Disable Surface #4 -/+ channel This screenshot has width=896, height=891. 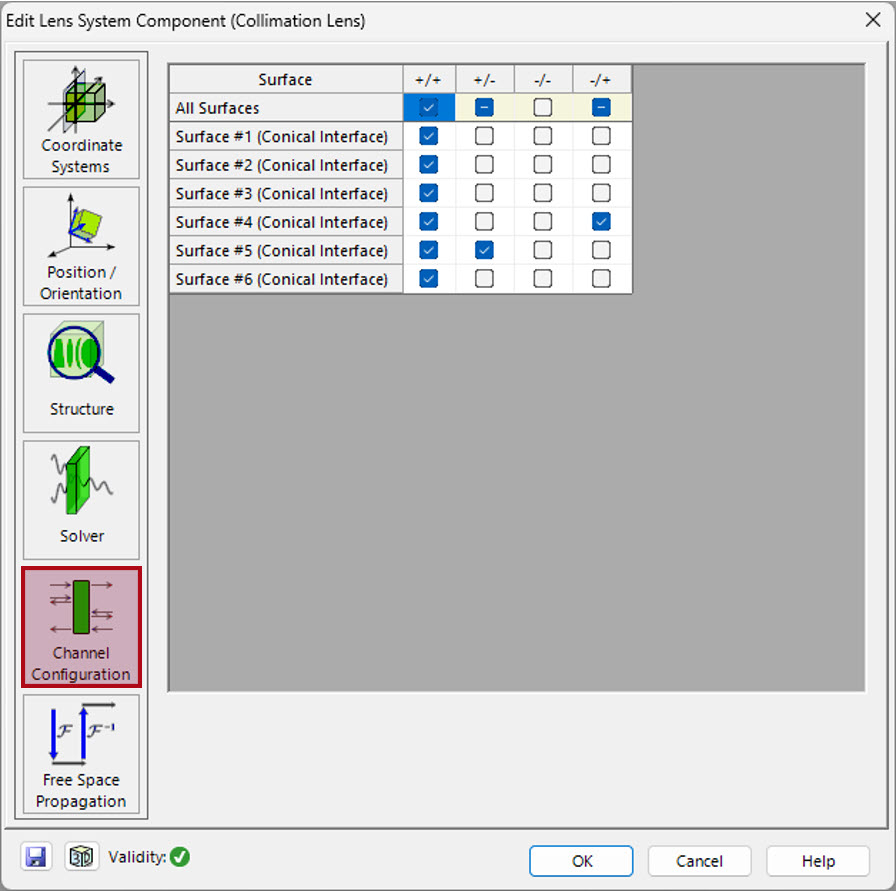pyautogui.click(x=601, y=222)
